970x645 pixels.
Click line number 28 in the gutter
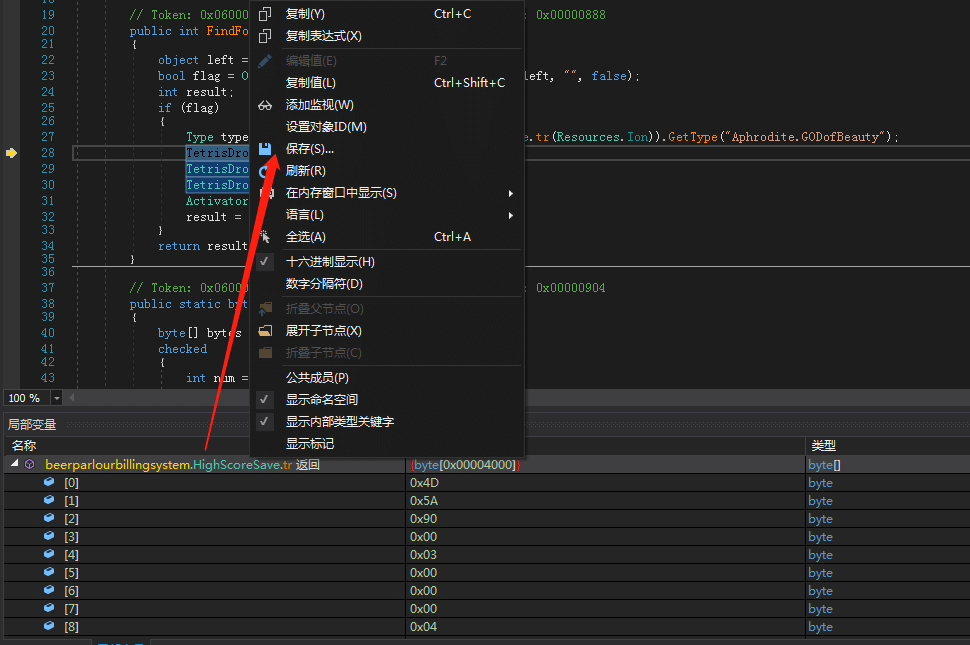(x=48, y=153)
